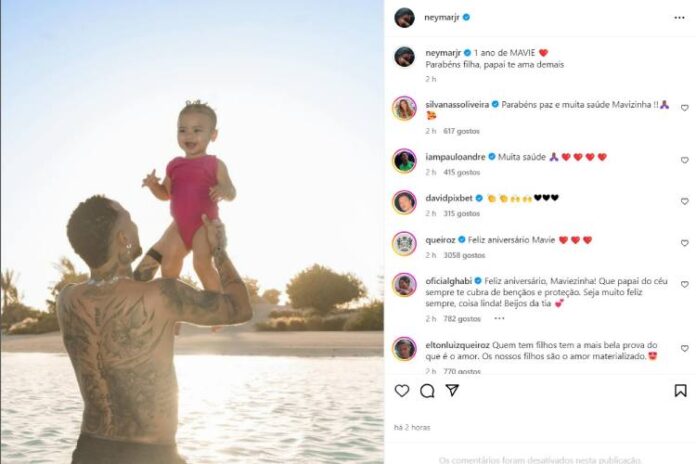Open the three-dot more options menu
Image resolution: width=696 pixels, height=464 pixels.
point(679,17)
